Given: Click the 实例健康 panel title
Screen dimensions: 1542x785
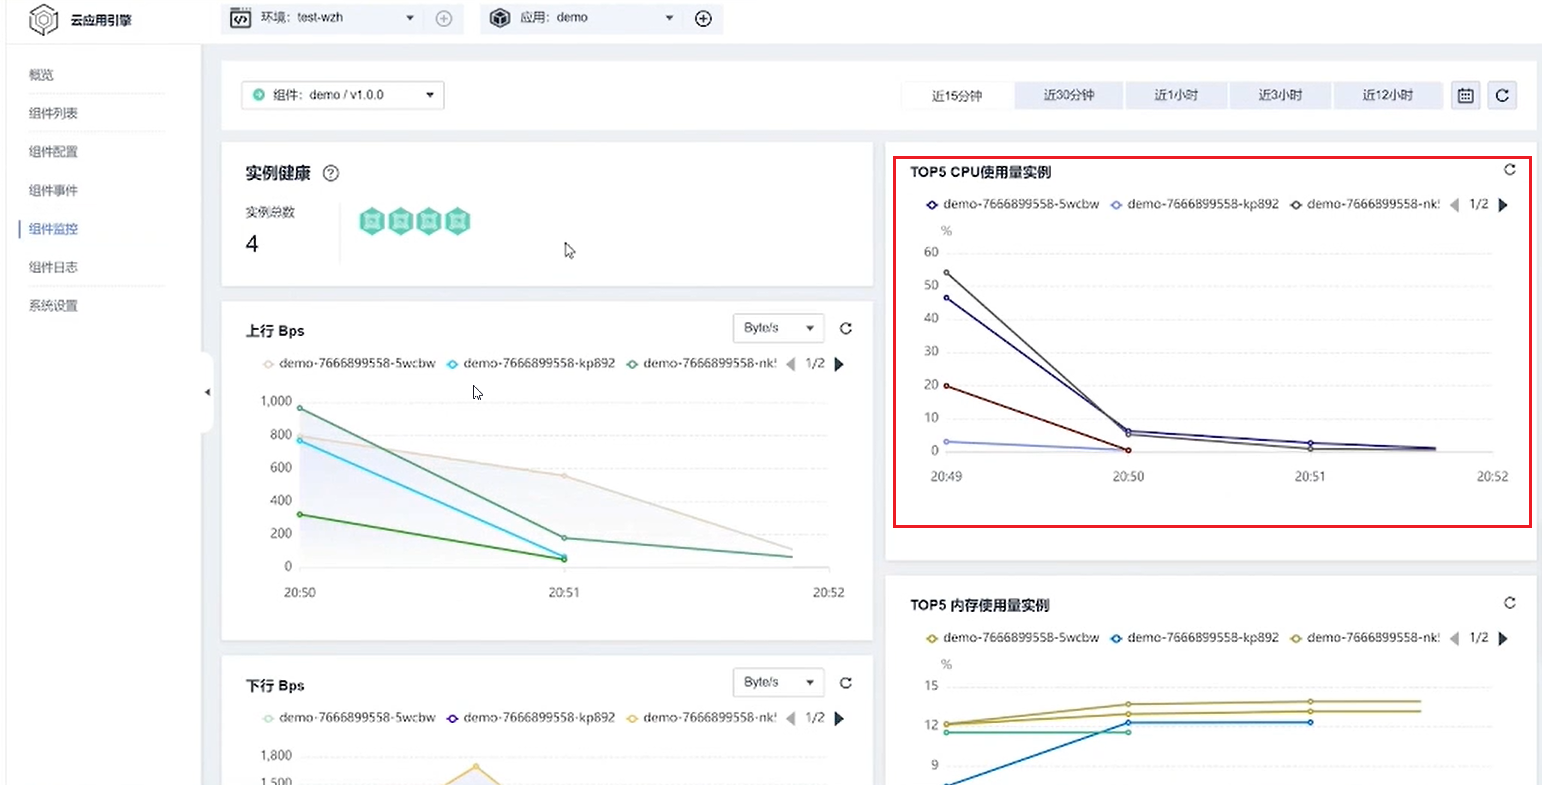Looking at the screenshot, I should 278,173.
